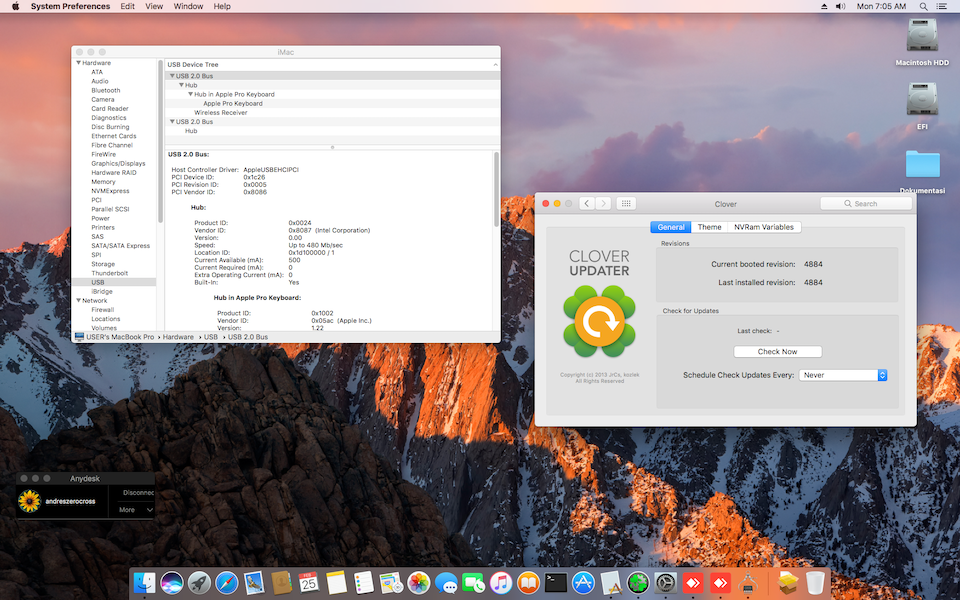This screenshot has height=600, width=960.
Task: Open the View menu
Action: 154,6
